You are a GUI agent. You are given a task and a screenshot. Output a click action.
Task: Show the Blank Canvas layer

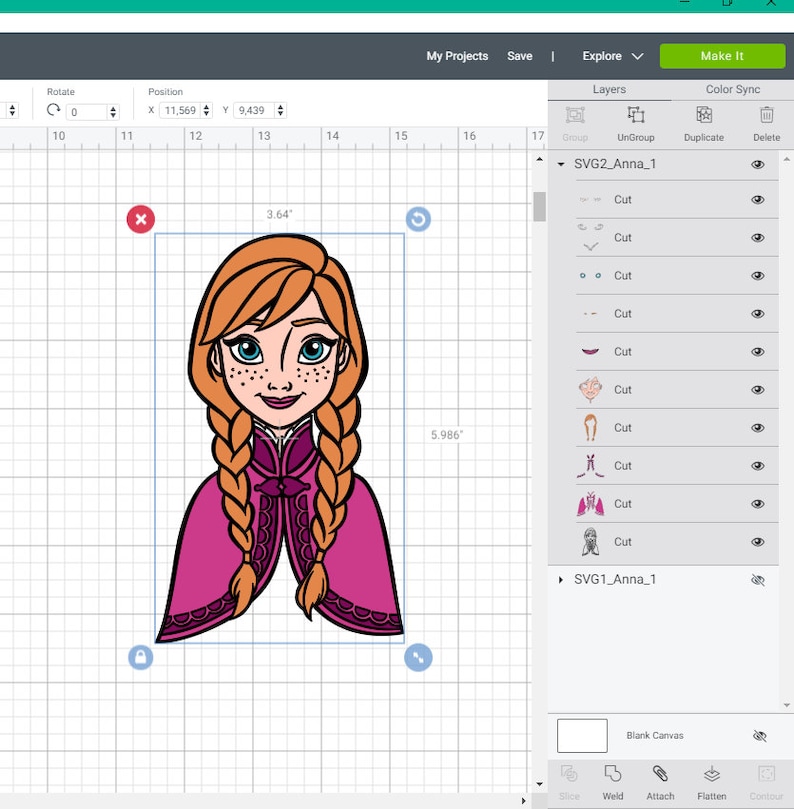[x=759, y=736]
